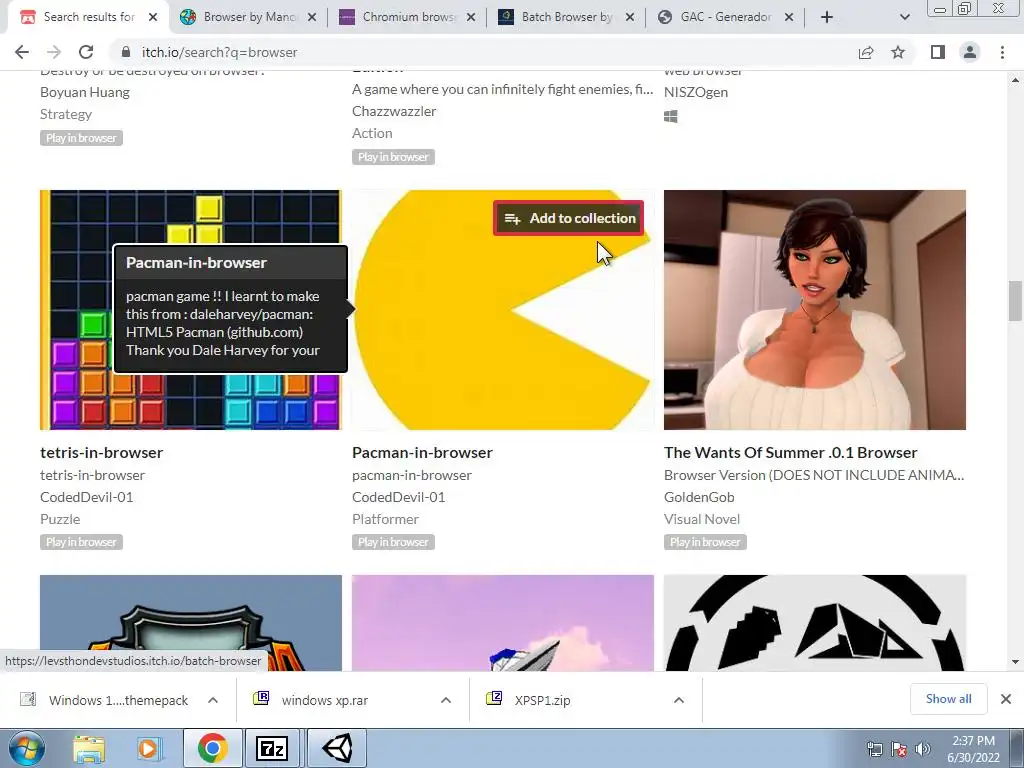Image resolution: width=1024 pixels, height=768 pixels.
Task: Open Chrome's three-dot menu
Action: click(x=1002, y=52)
